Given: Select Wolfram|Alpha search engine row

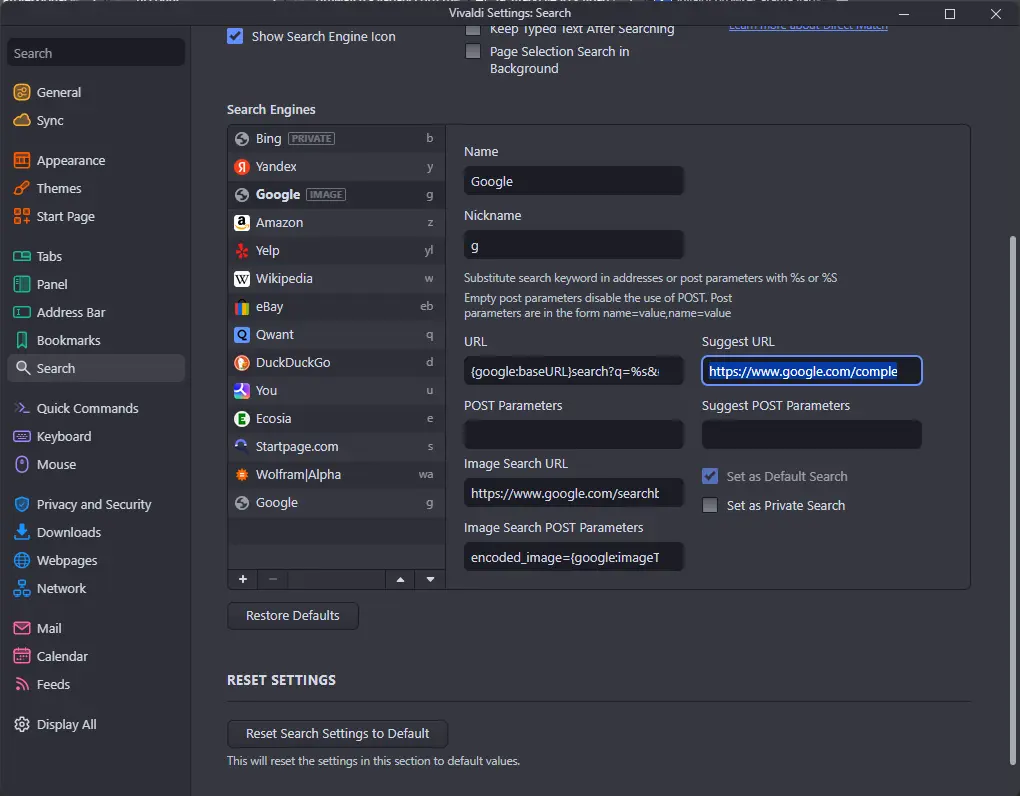Looking at the screenshot, I should point(336,474).
